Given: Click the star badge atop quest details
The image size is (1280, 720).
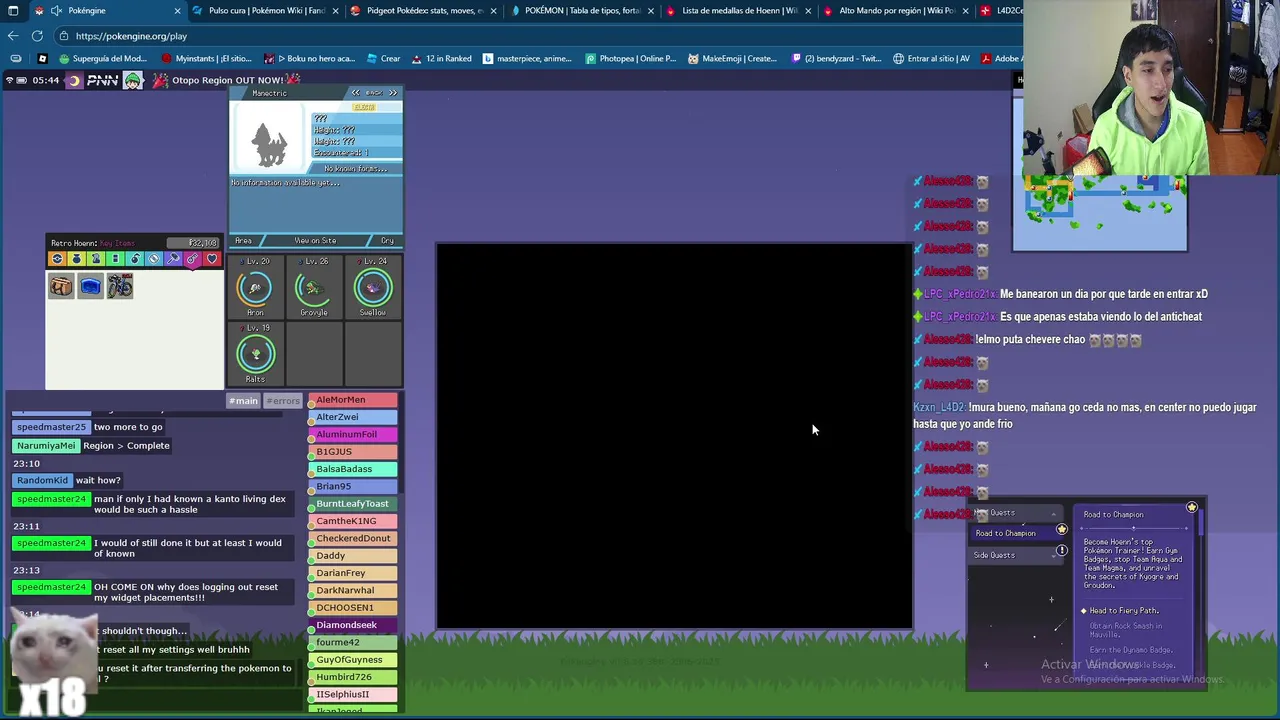Looking at the screenshot, I should pos(1192,508).
